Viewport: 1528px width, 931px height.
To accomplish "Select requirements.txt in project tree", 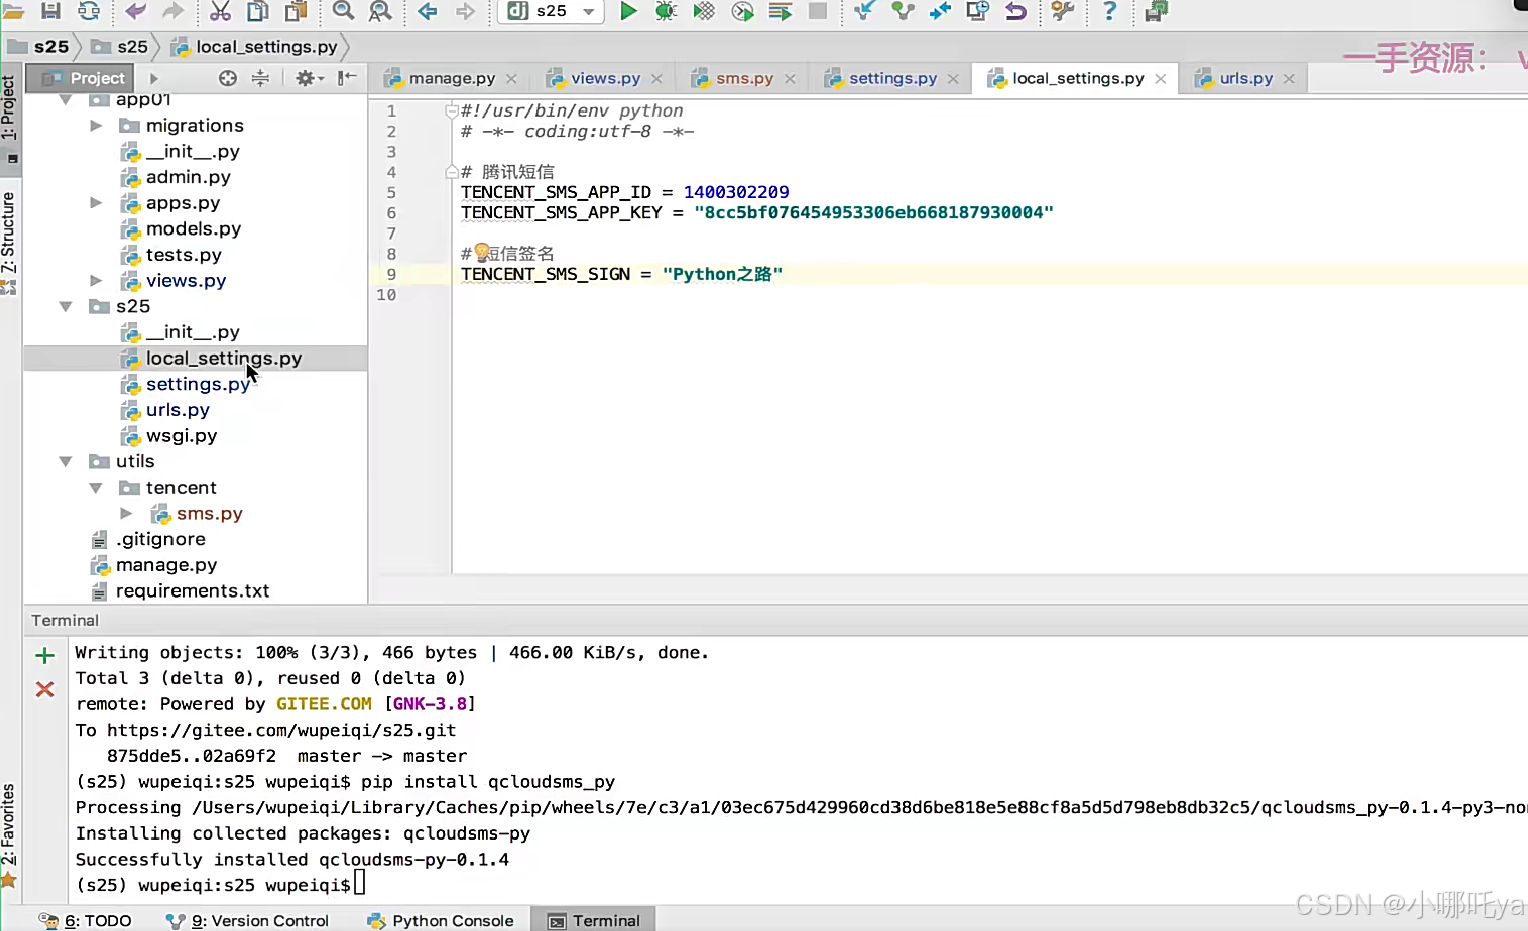I will [192, 591].
